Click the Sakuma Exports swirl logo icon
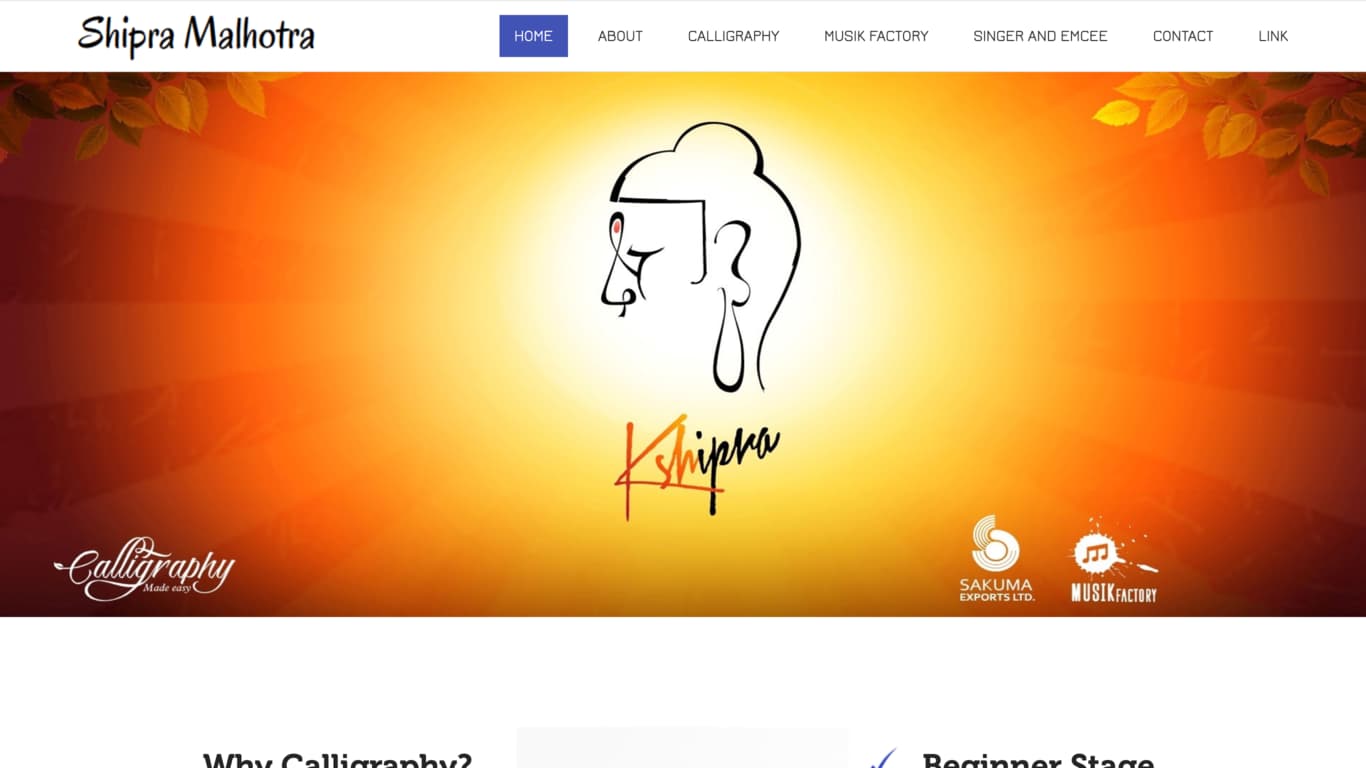The image size is (1366, 768). 995,544
